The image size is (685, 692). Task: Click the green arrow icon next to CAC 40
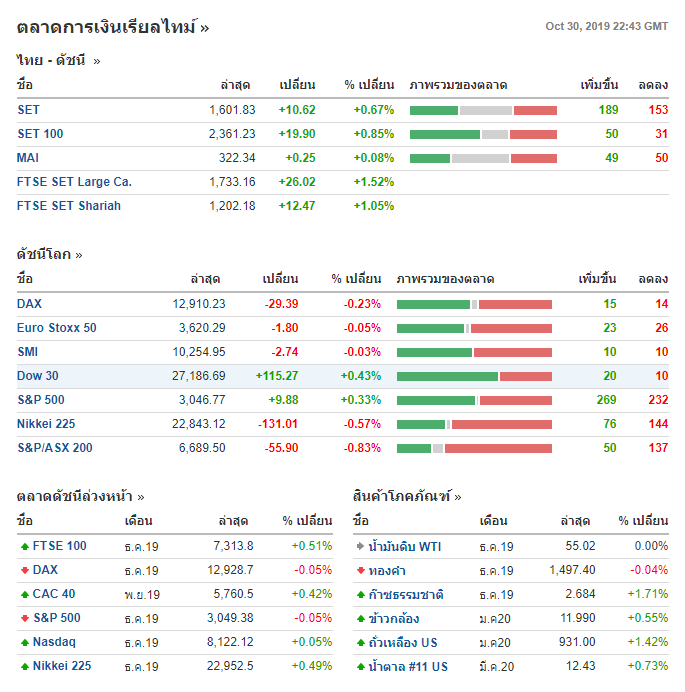tap(24, 594)
